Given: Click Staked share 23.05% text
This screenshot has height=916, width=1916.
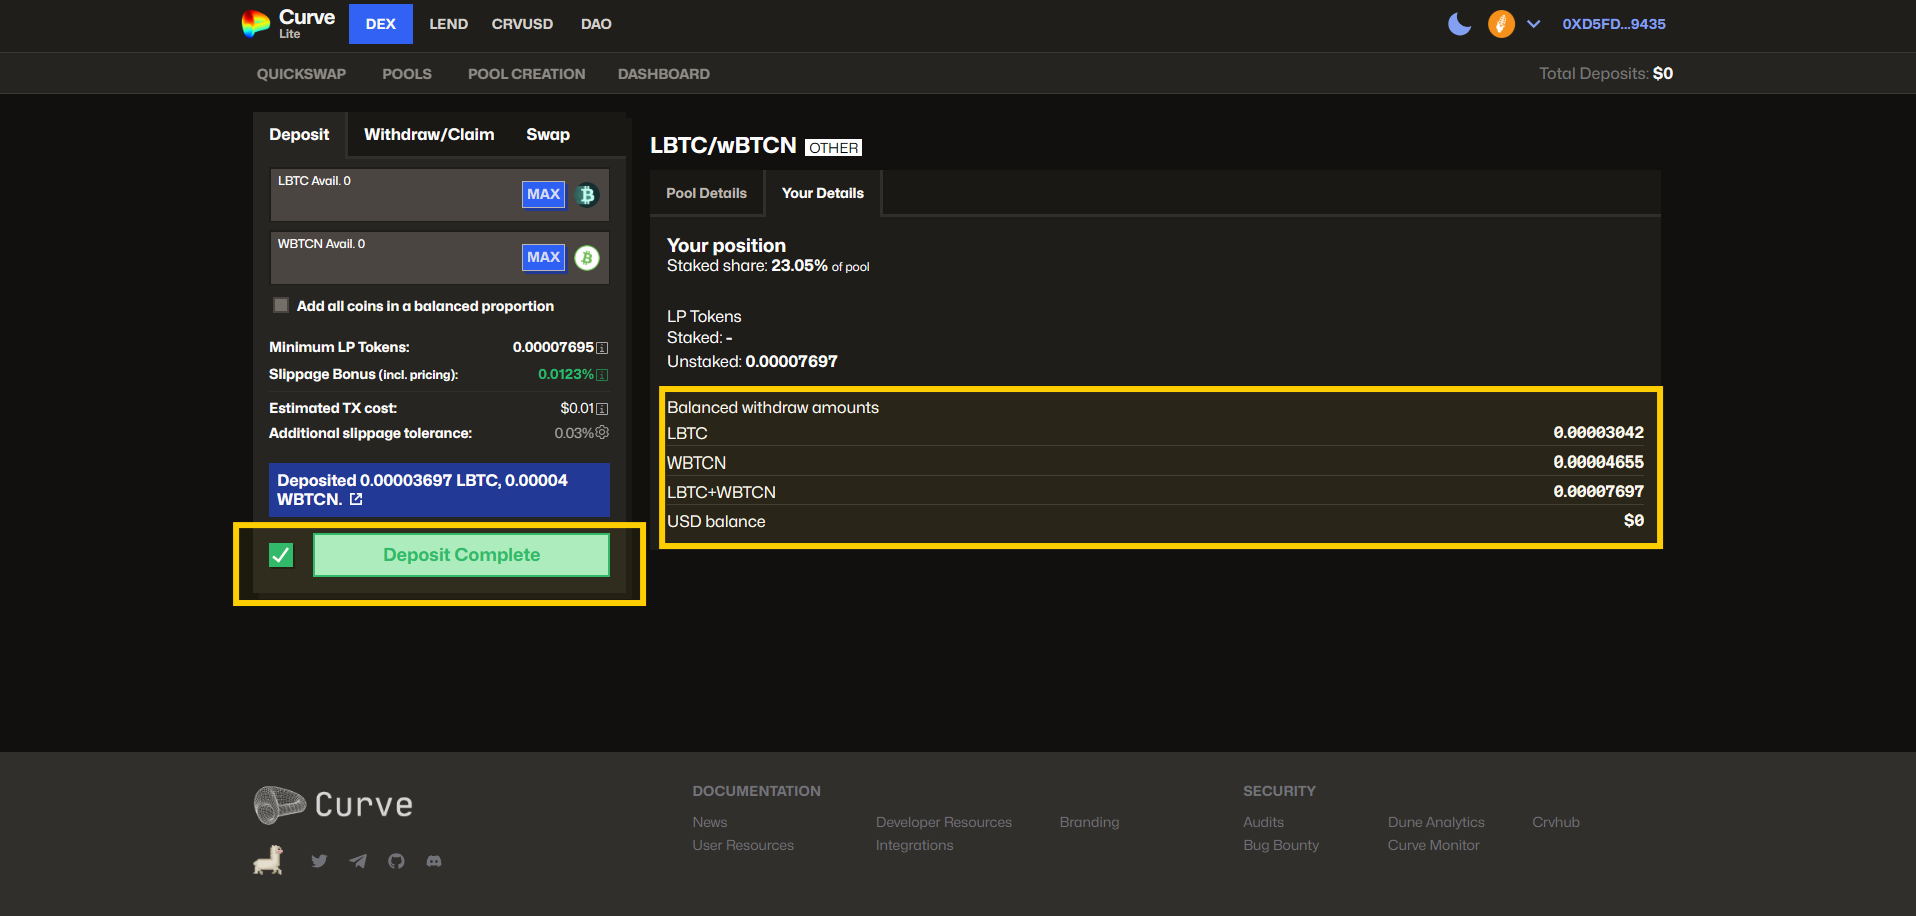Looking at the screenshot, I should (x=768, y=266).
